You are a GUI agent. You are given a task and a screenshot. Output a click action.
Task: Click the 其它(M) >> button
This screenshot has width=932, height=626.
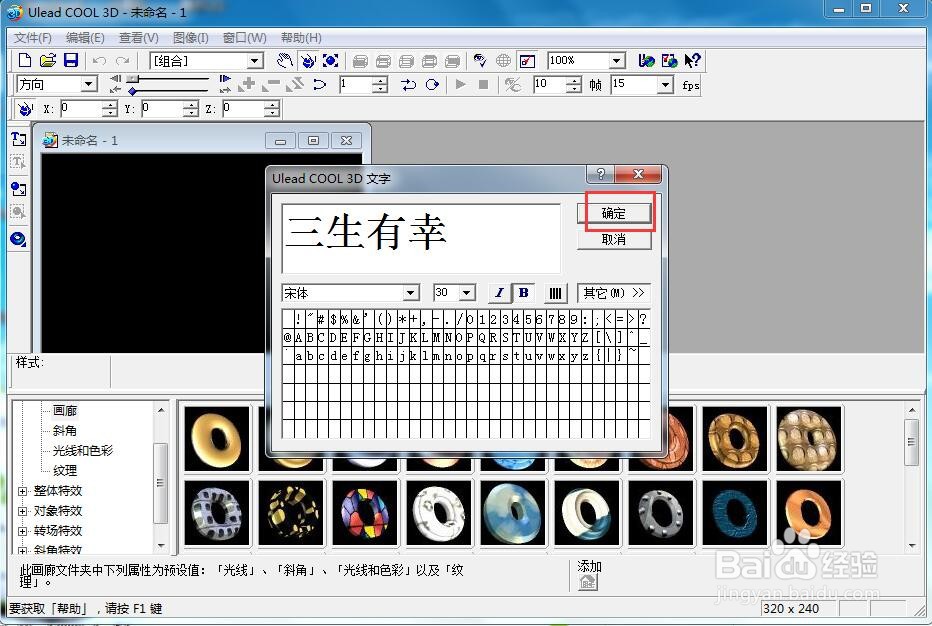click(x=613, y=293)
